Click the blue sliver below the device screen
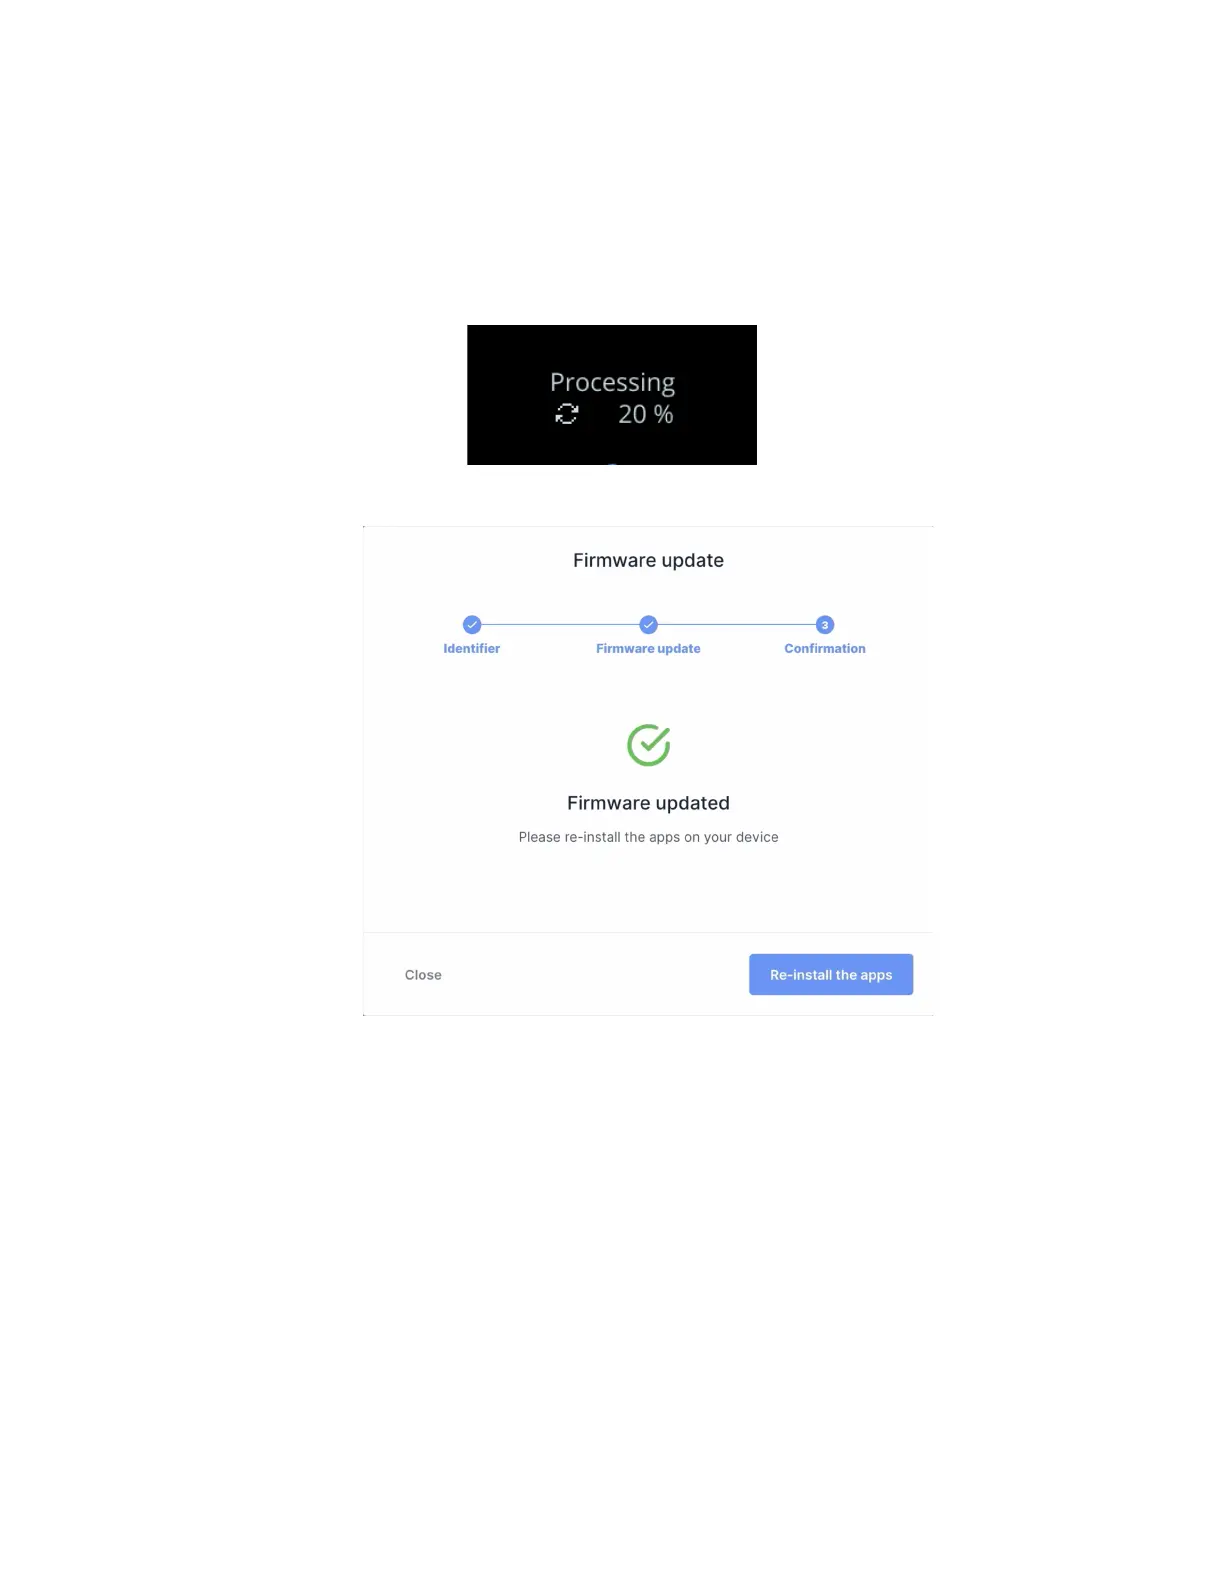1224x1584 pixels. 613,463
